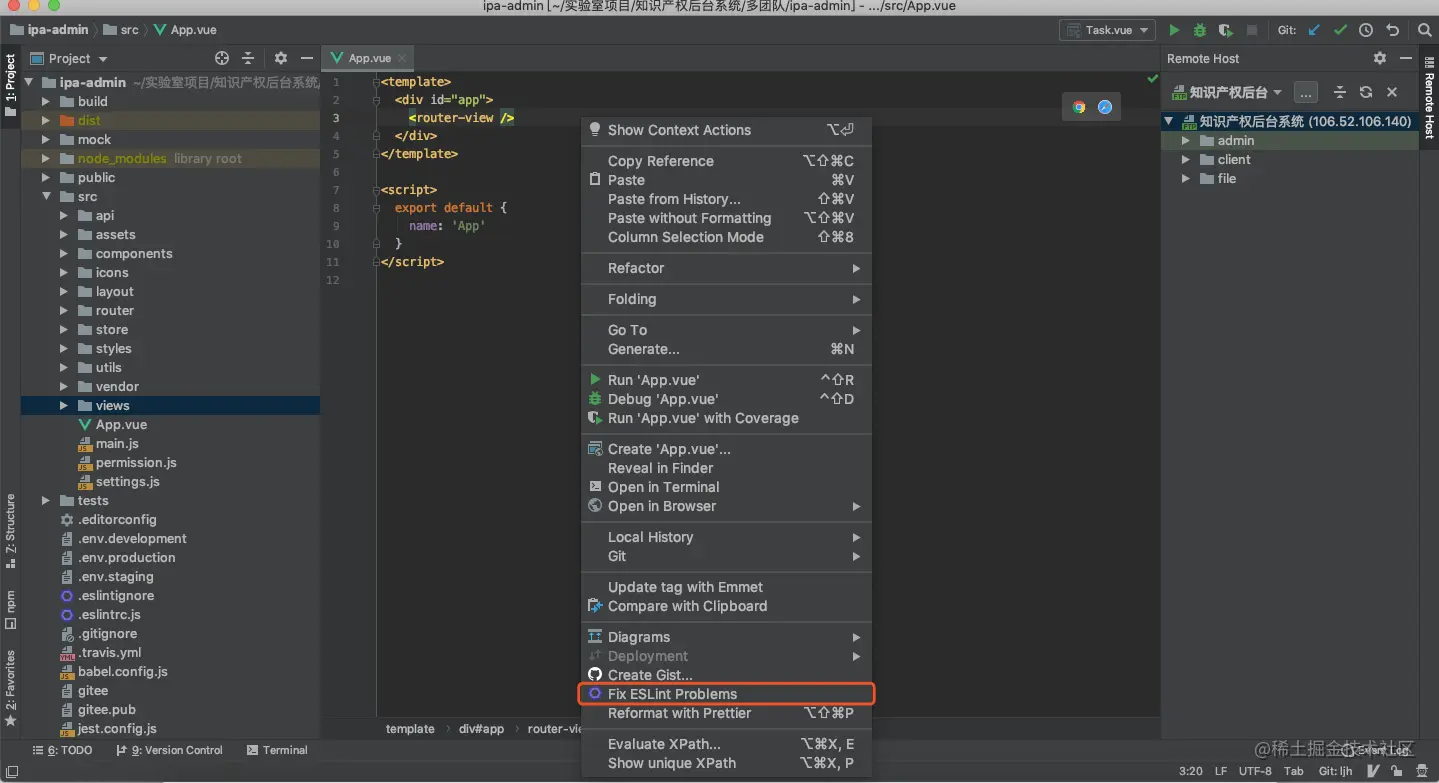Viewport: 1439px width, 783px height.
Task: Choose Reformat with Prettier
Action: [x=726, y=713]
